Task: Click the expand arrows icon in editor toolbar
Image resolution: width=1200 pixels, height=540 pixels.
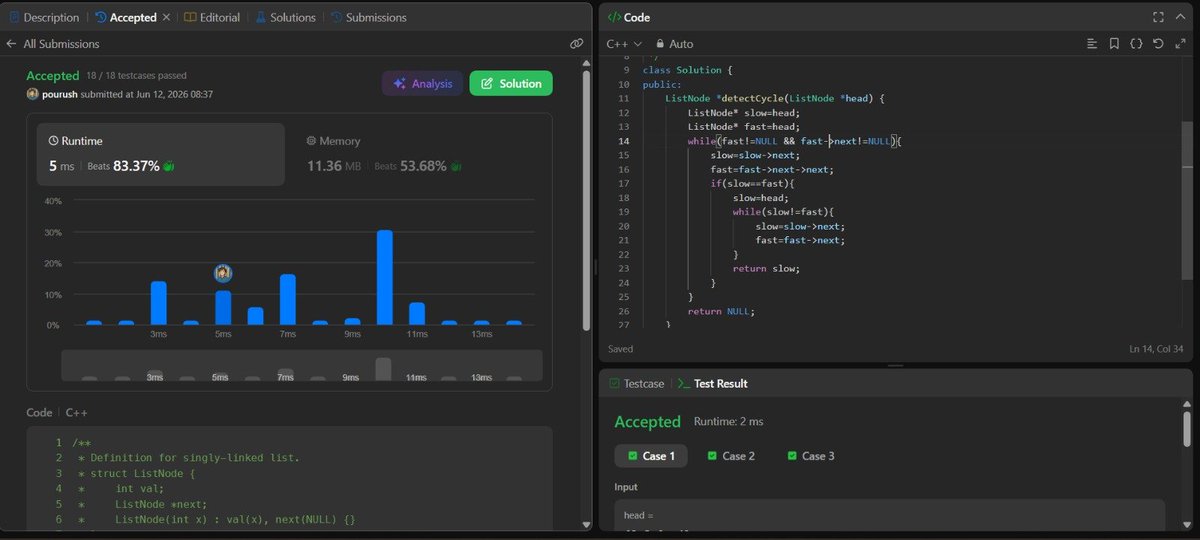Action: pyautogui.click(x=1180, y=44)
